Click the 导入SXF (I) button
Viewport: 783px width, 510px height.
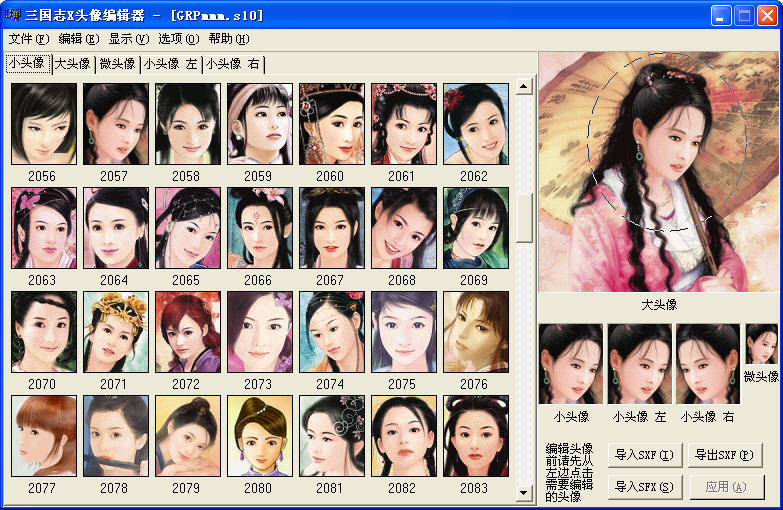pyautogui.click(x=645, y=455)
